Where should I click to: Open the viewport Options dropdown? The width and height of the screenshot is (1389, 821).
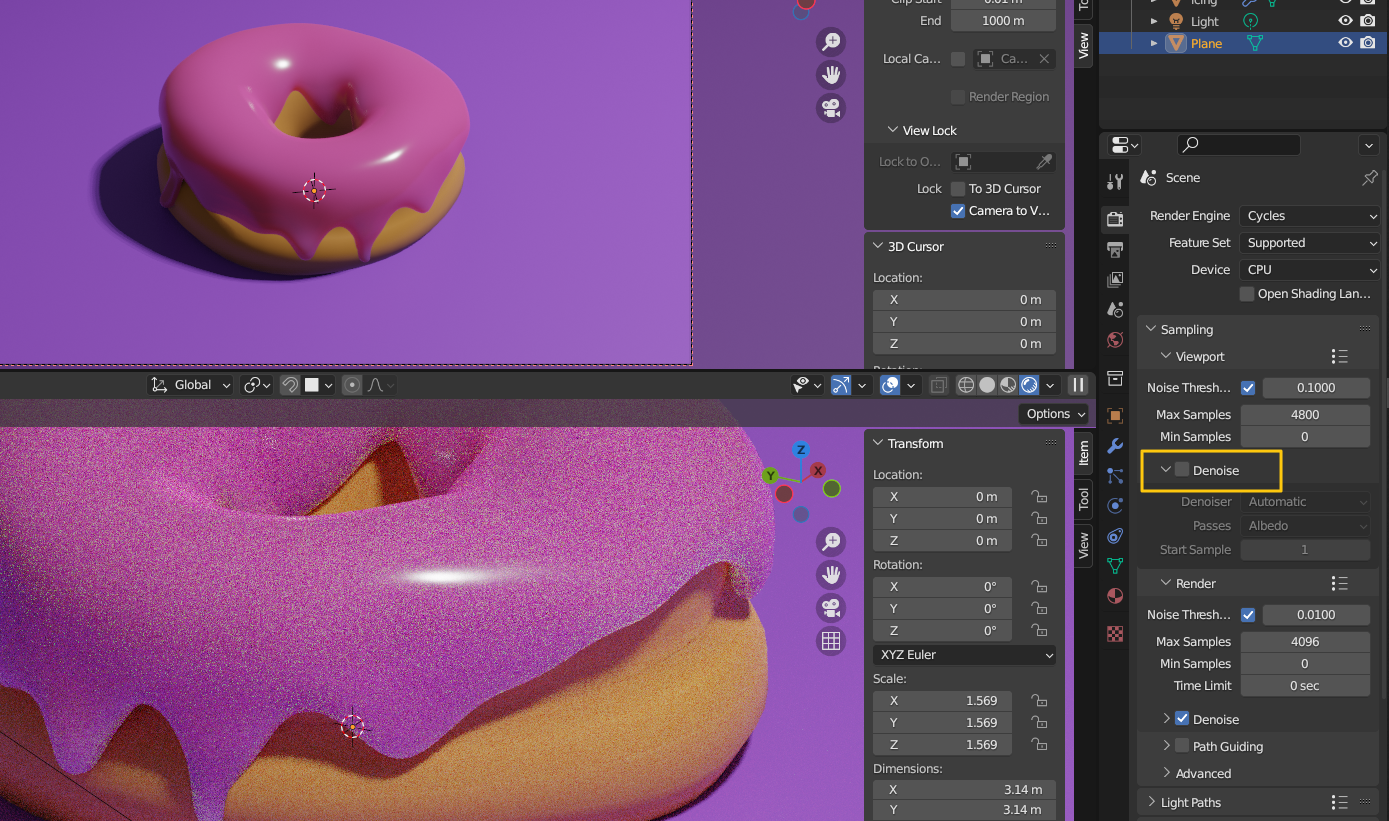point(1055,414)
